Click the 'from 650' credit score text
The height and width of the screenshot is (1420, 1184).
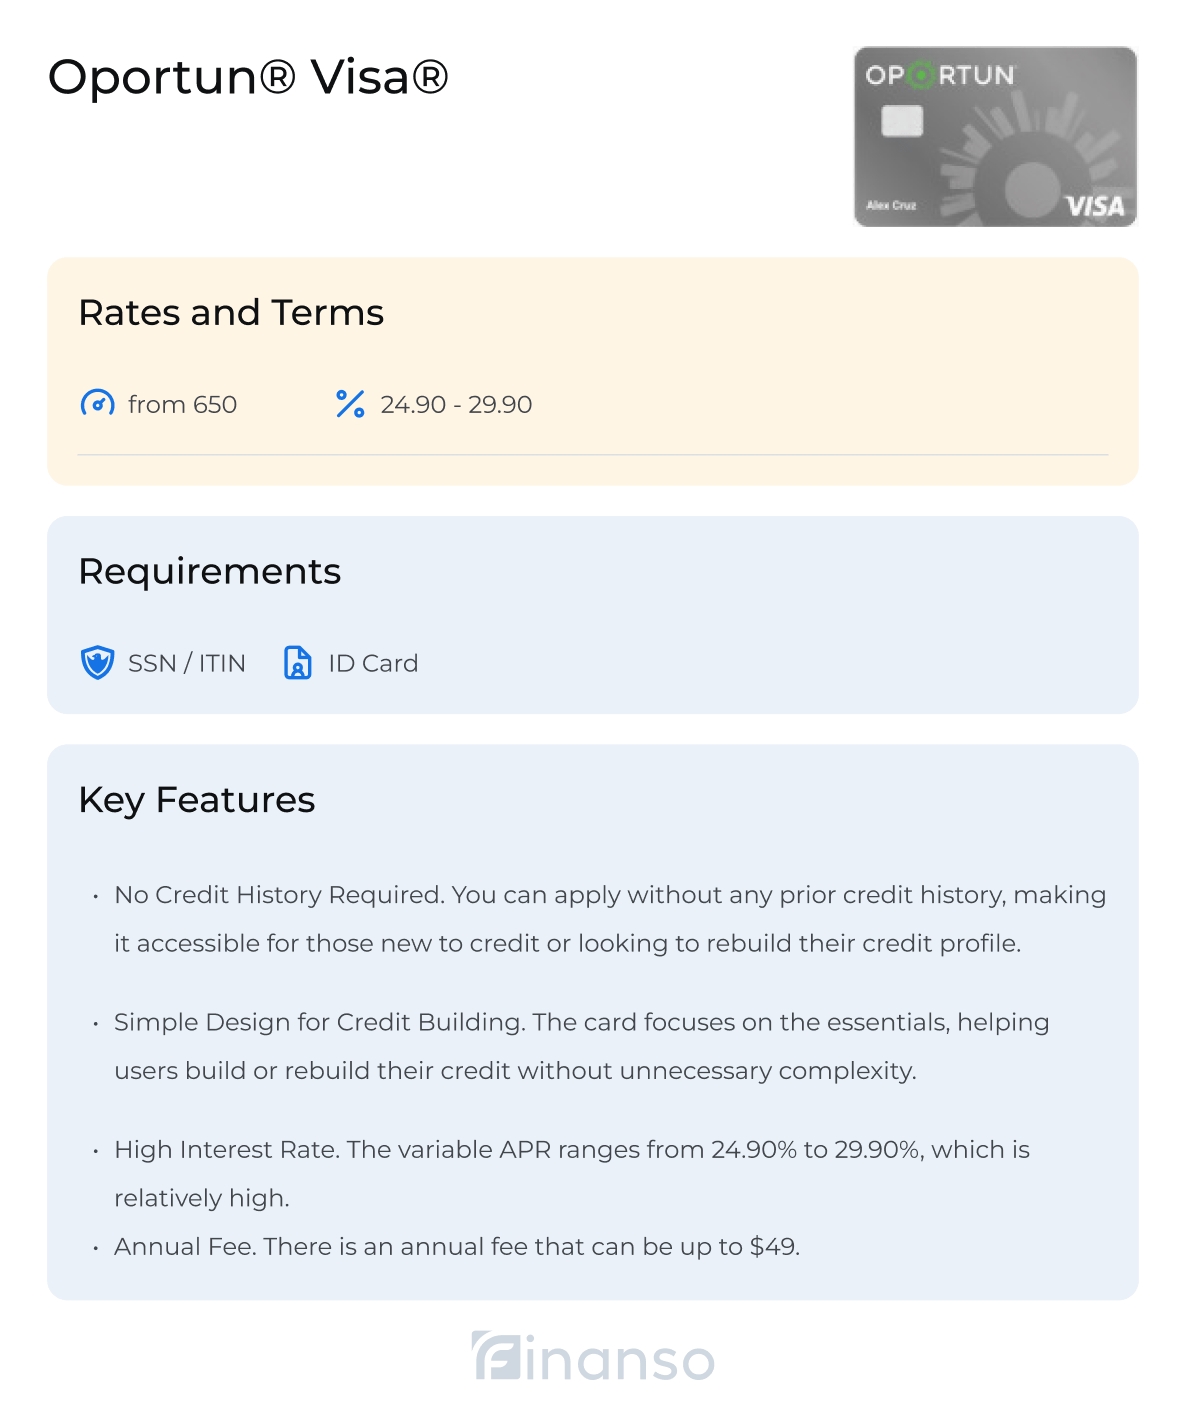(182, 404)
